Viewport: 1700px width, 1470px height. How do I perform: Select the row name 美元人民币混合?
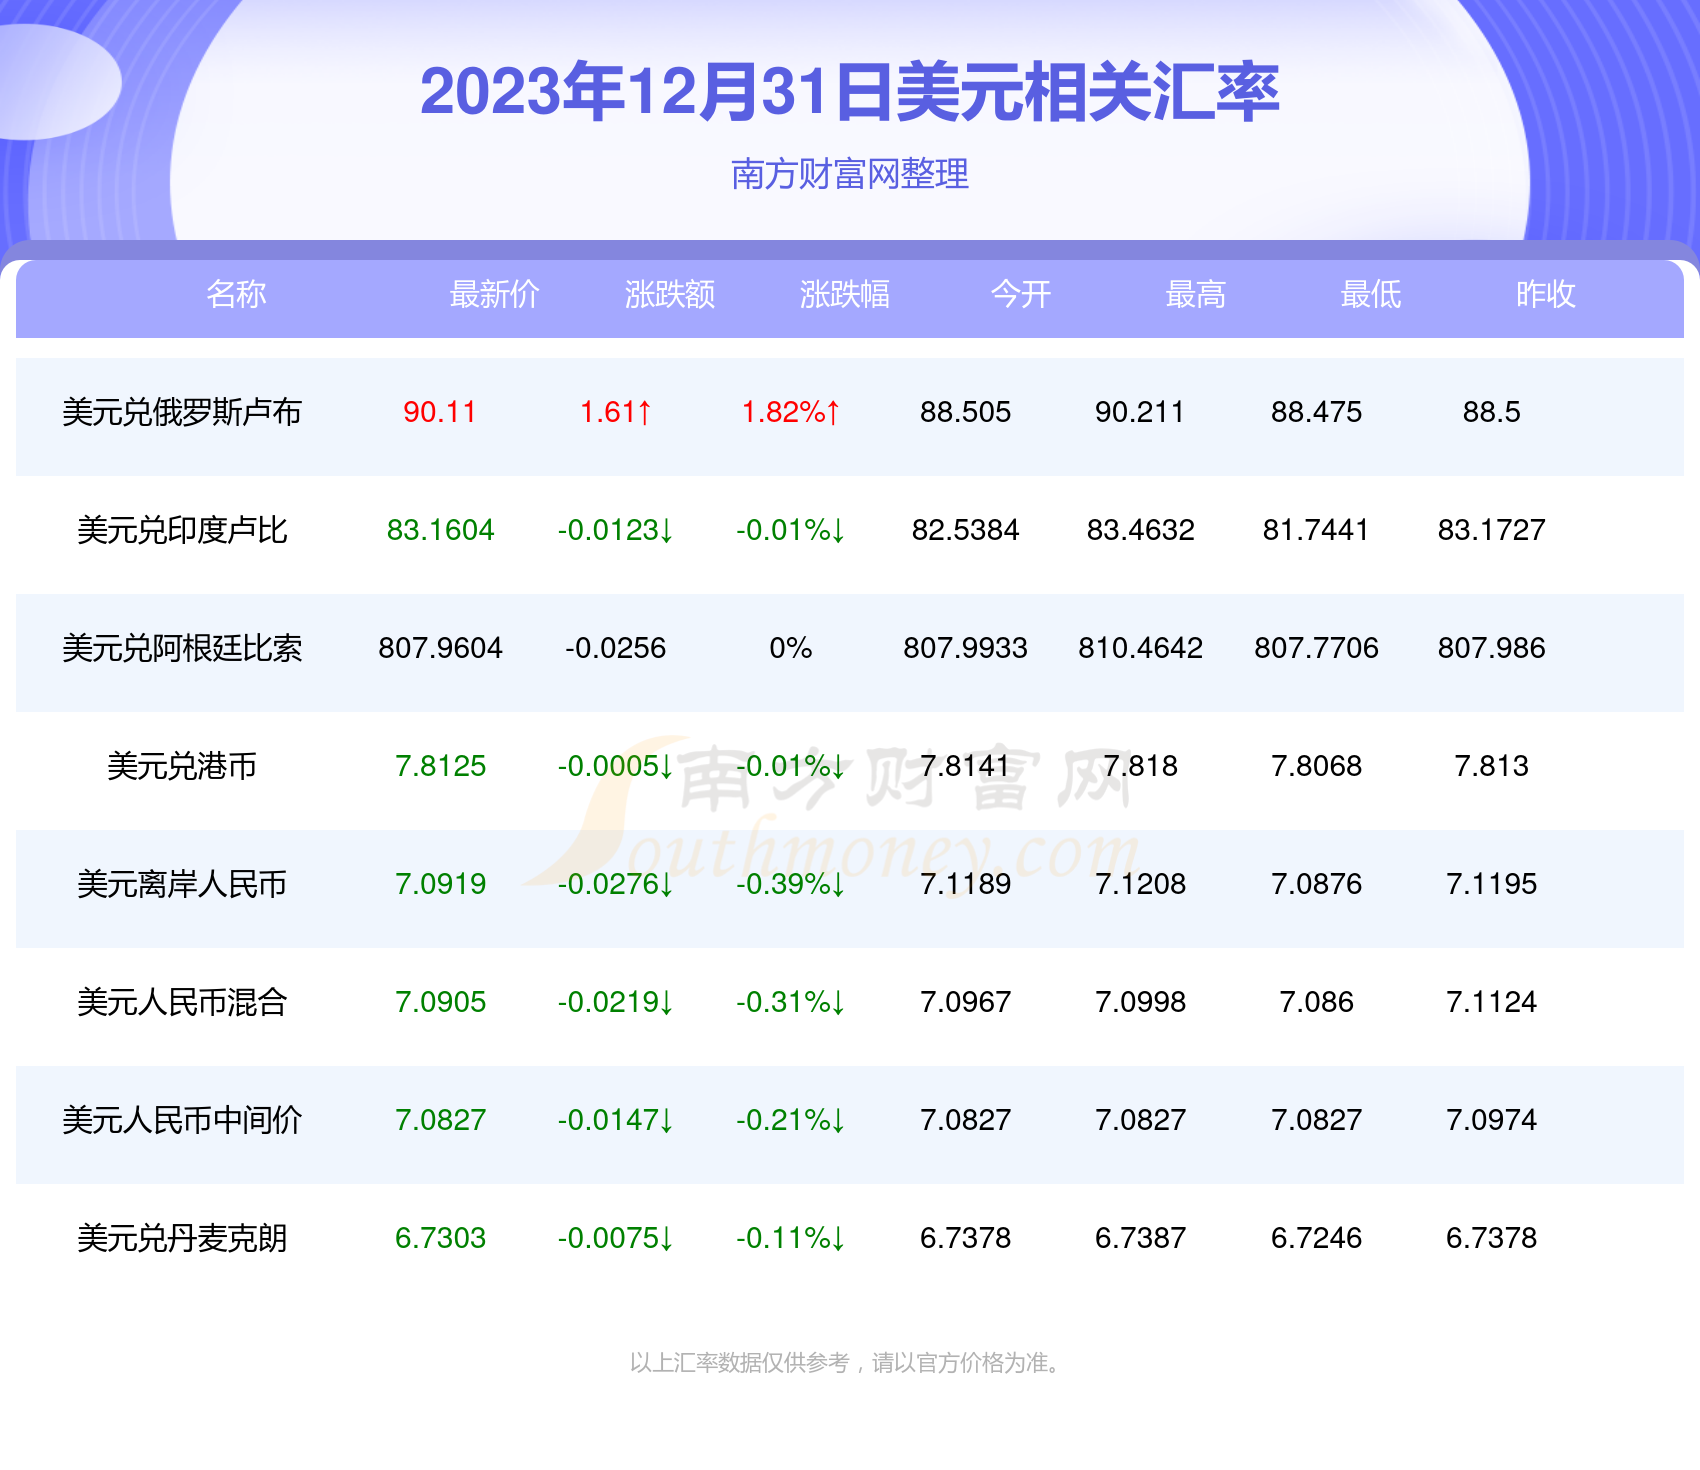click(182, 1002)
